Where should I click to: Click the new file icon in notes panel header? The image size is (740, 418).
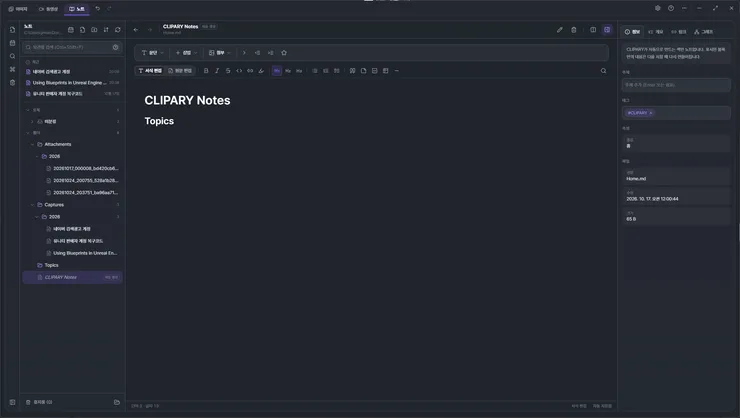[82, 30]
